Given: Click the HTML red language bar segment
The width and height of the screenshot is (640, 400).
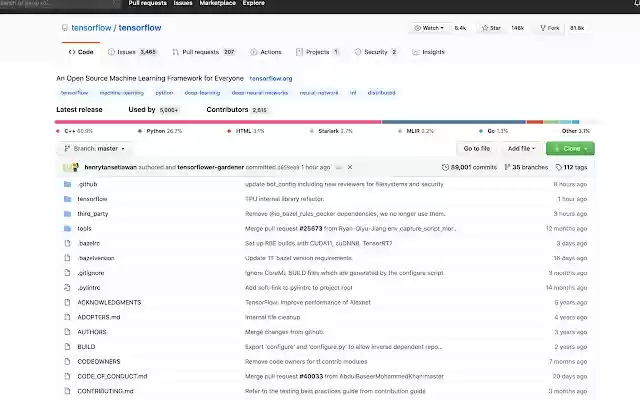Looking at the screenshot, I should [x=535, y=122].
